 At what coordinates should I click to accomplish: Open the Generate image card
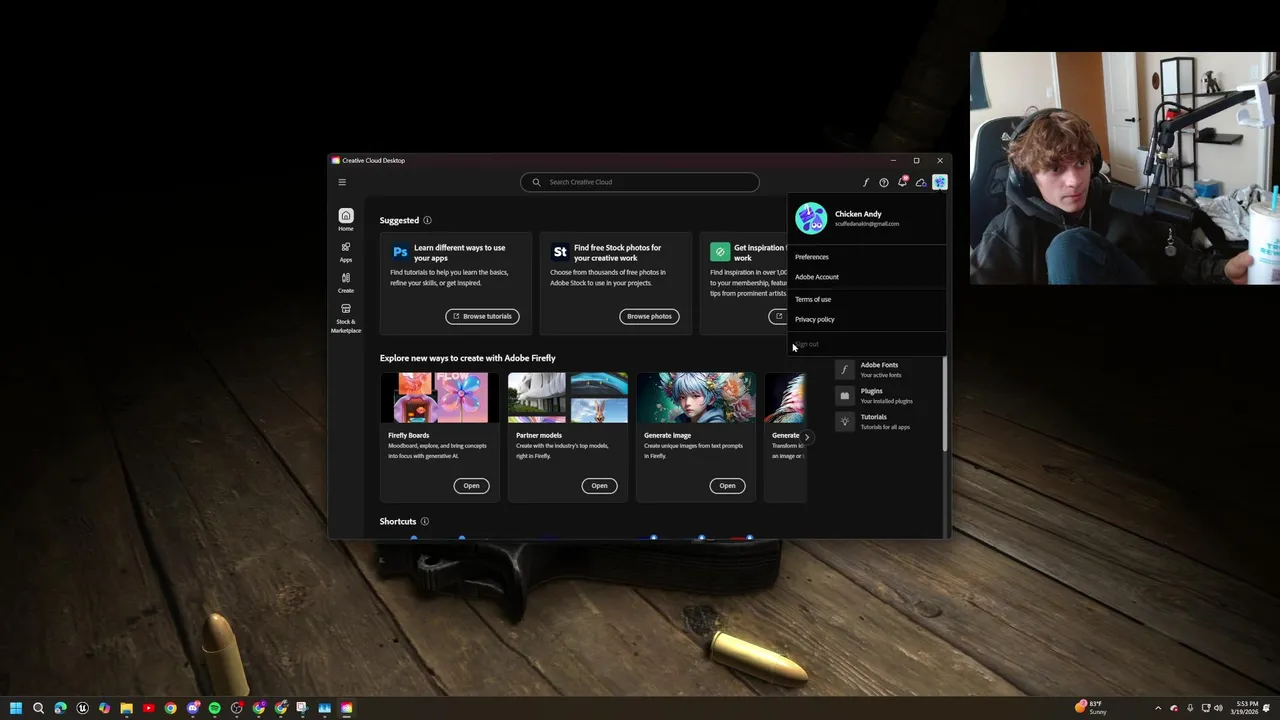tap(727, 485)
